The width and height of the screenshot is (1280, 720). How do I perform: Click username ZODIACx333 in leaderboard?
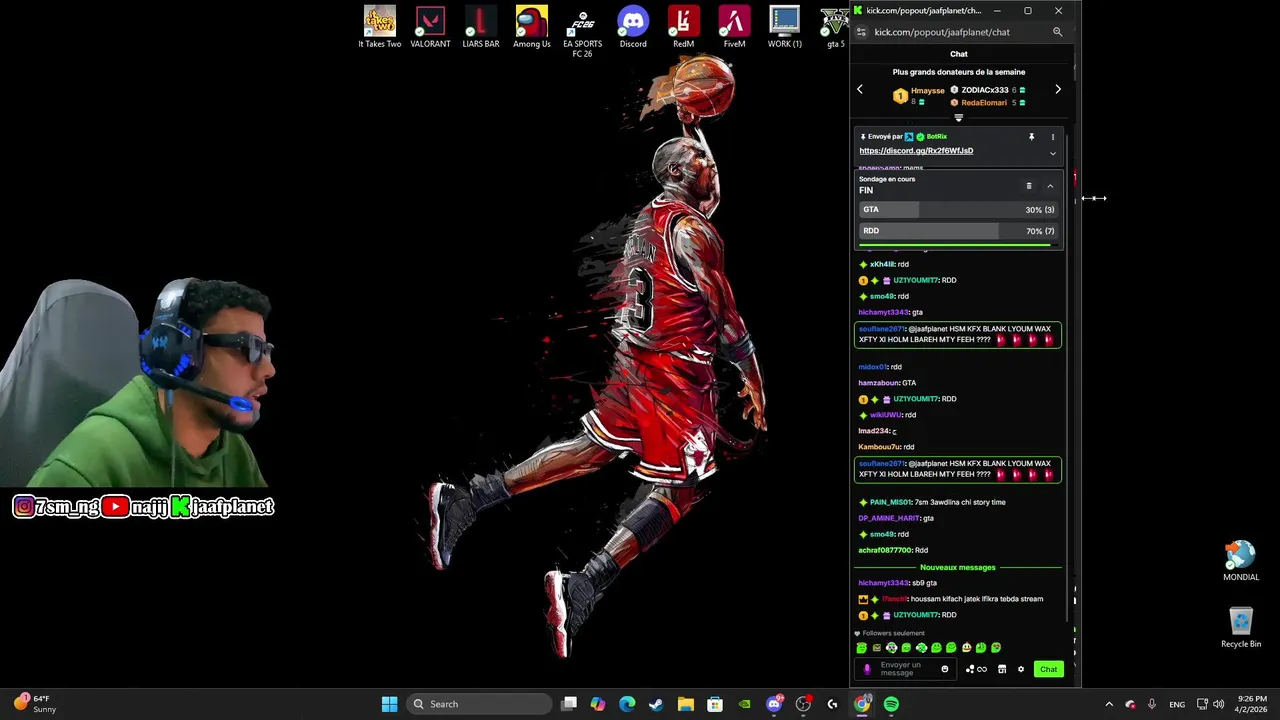tap(985, 90)
